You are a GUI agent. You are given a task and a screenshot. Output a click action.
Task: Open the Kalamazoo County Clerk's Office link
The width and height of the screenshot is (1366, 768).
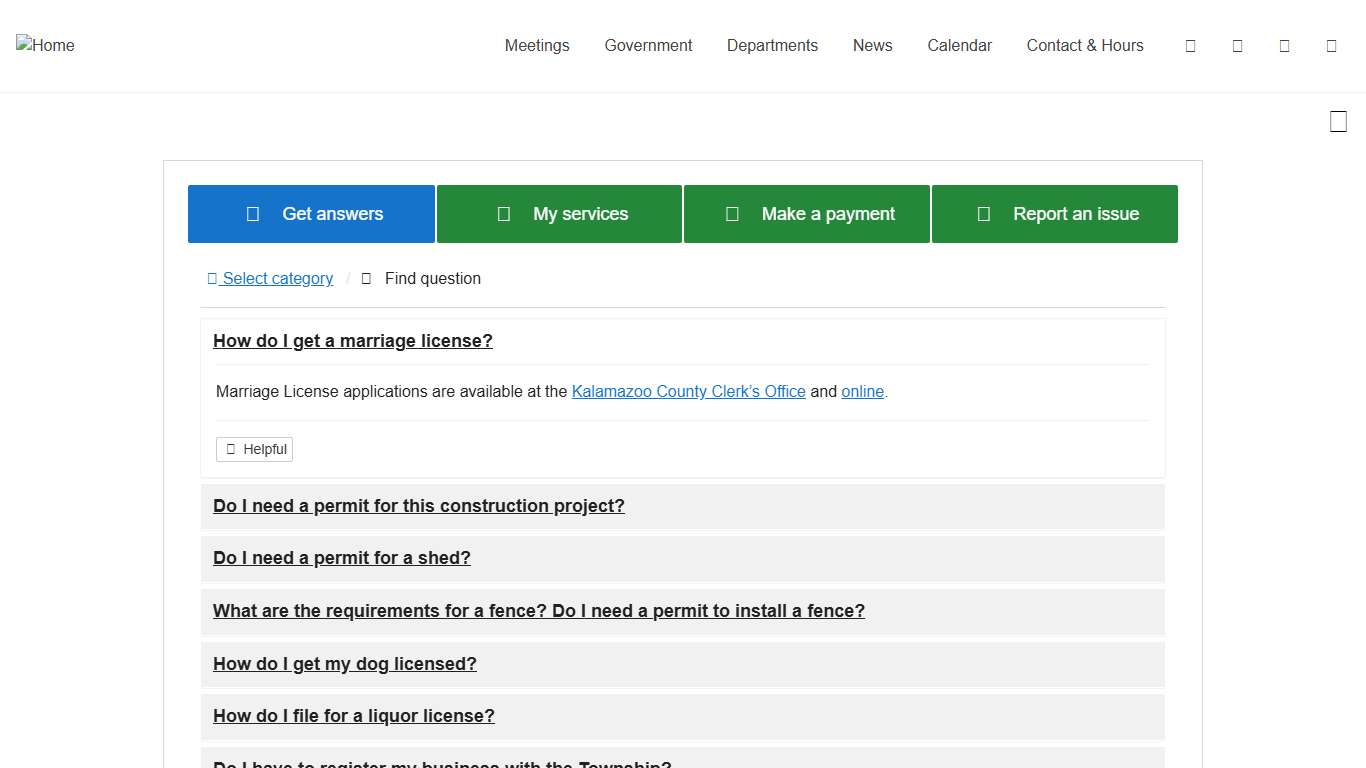[688, 392]
